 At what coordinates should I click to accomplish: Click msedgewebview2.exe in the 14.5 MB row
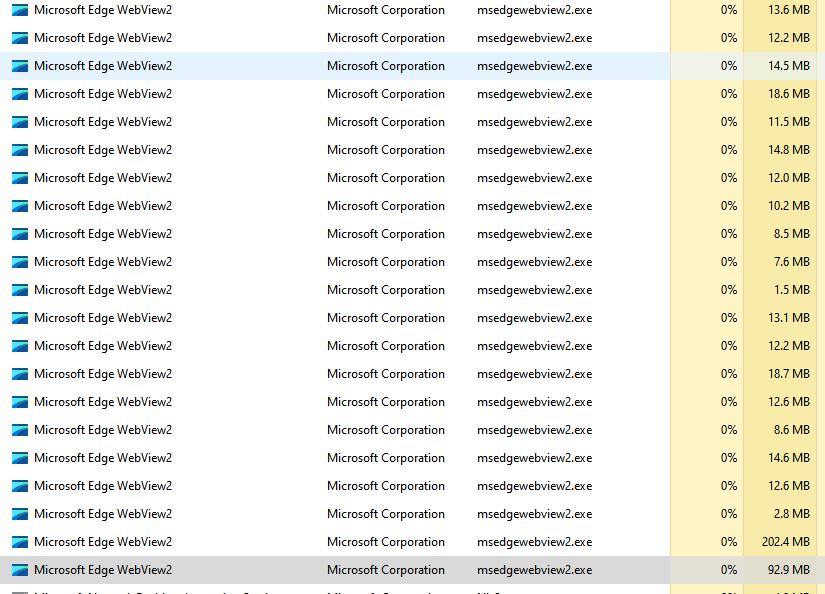coord(535,66)
